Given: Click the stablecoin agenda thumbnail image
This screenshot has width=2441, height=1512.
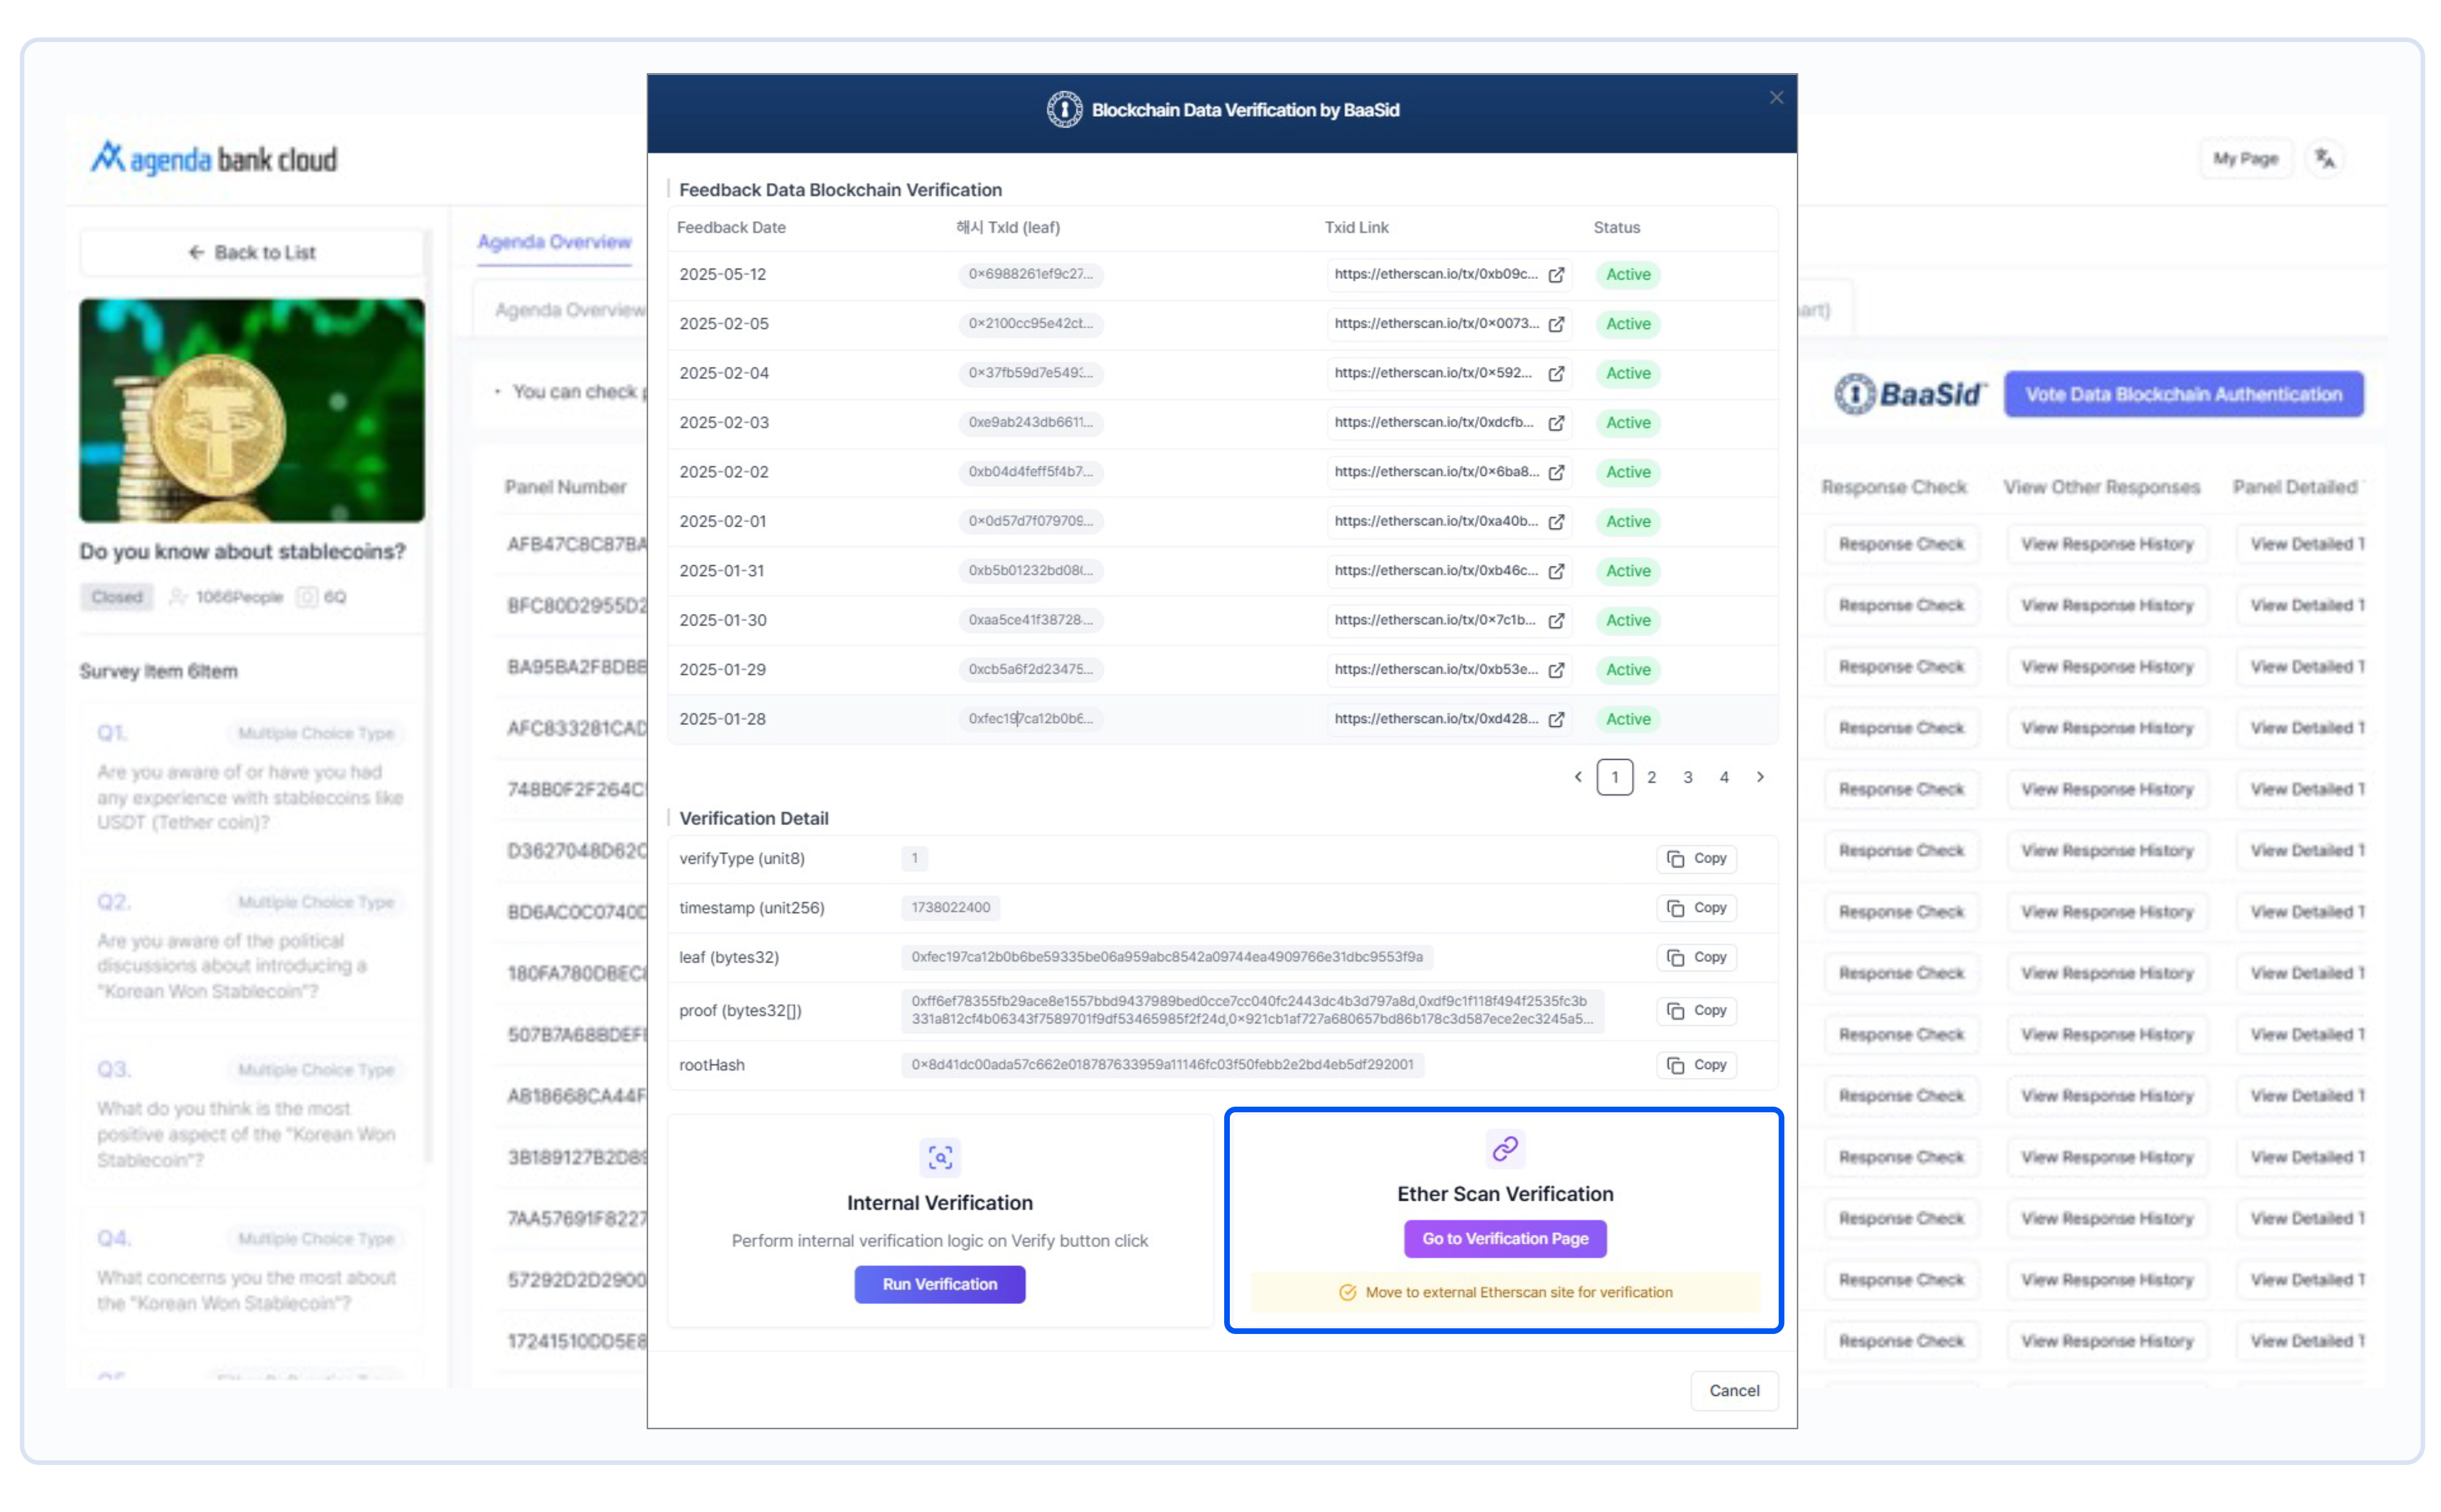Looking at the screenshot, I should coord(252,410).
